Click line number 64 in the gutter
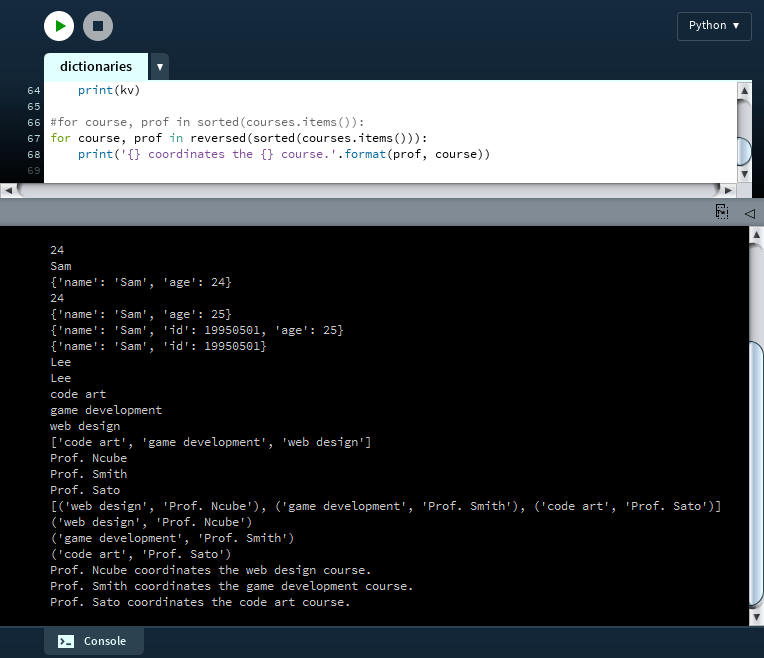 point(34,91)
